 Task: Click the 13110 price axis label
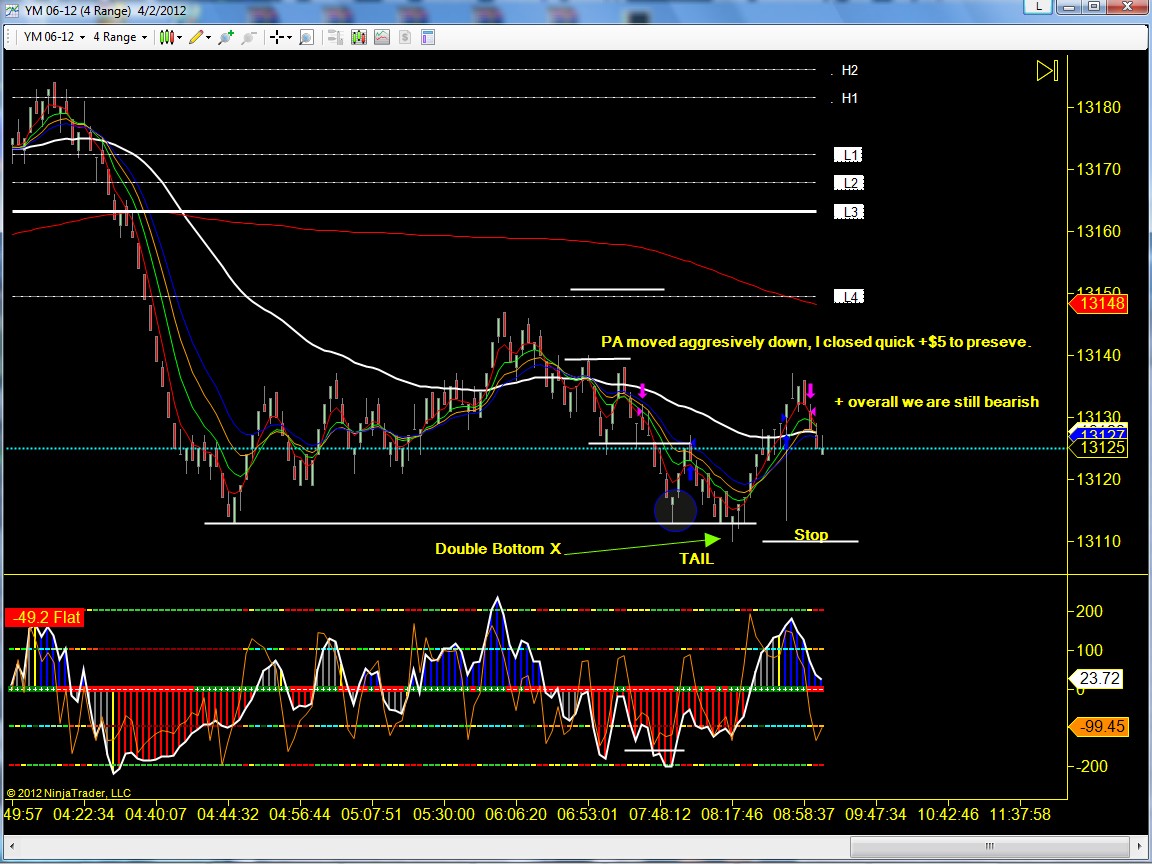click(1098, 542)
